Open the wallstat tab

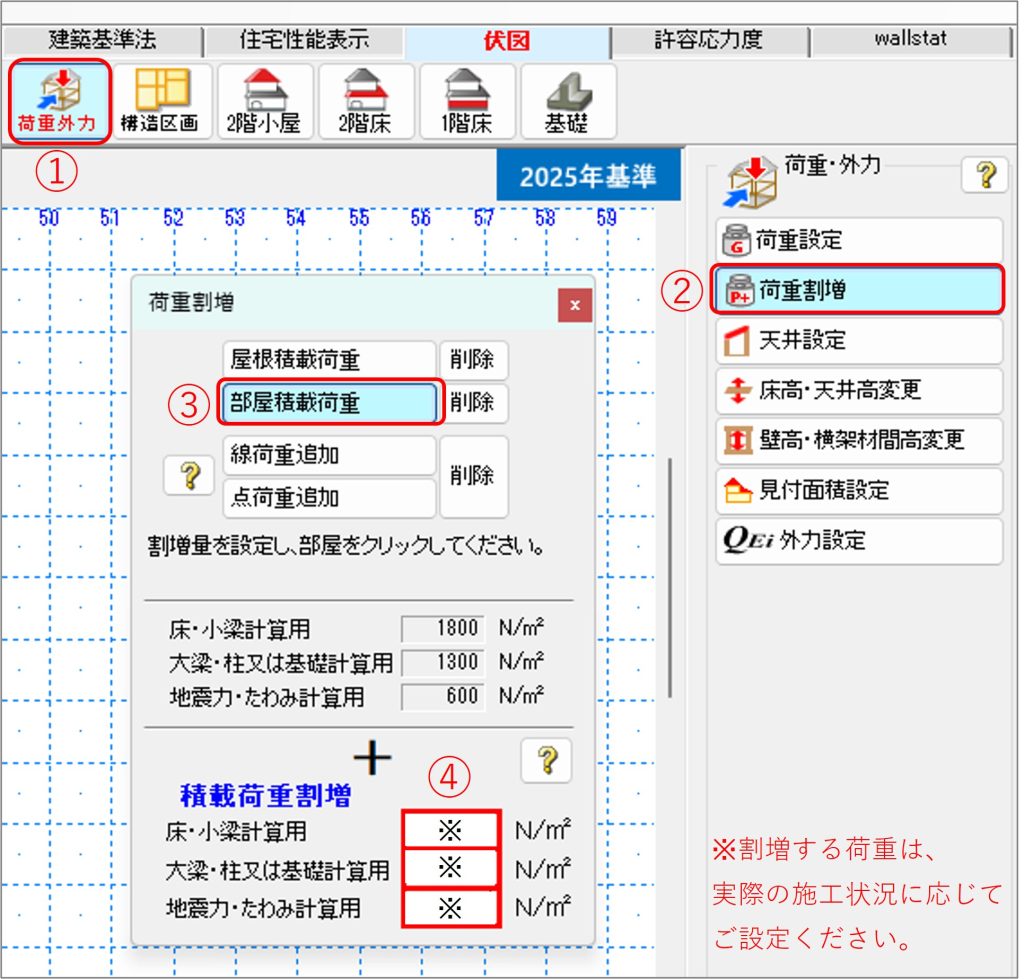click(x=909, y=41)
